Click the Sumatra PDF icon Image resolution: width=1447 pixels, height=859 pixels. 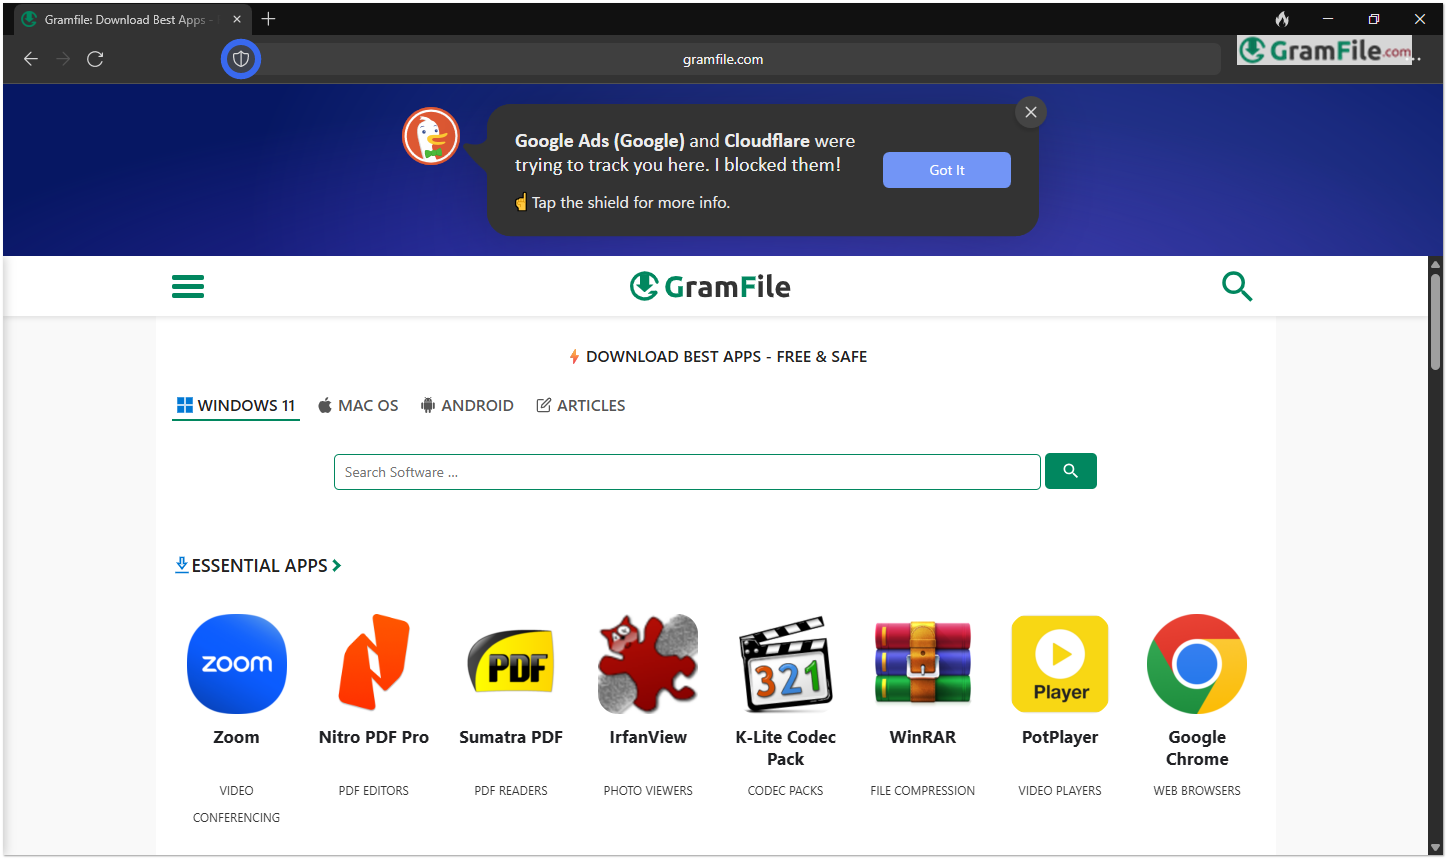(x=511, y=662)
